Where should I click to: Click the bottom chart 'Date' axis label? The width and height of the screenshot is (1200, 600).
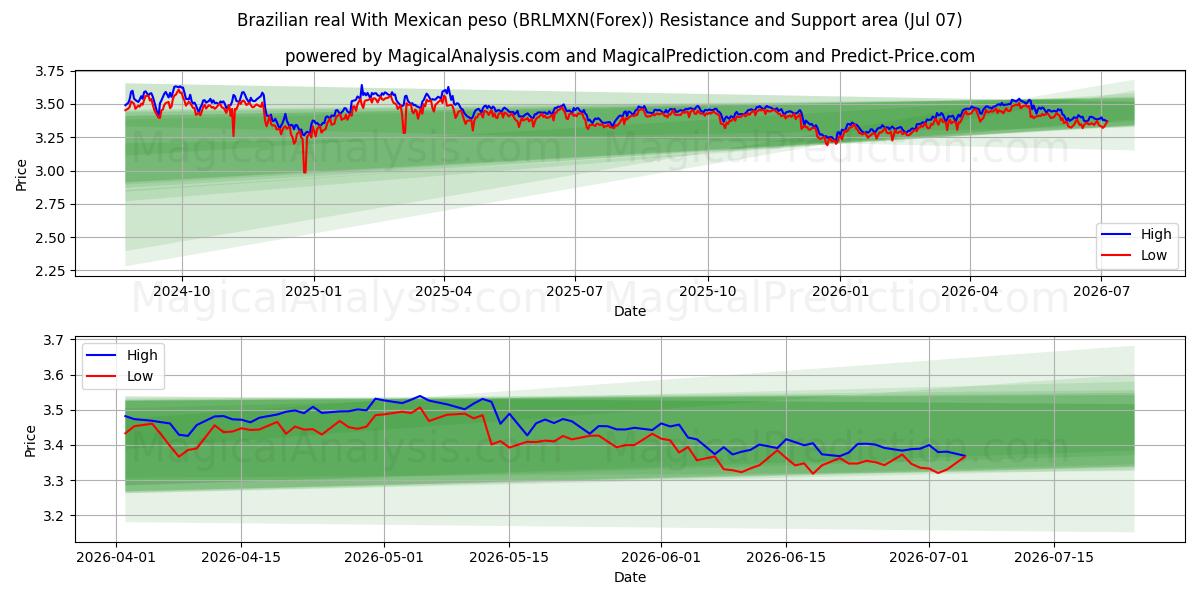(630, 577)
